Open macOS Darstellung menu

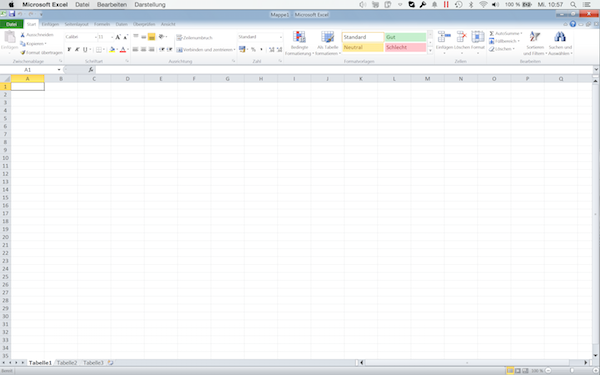coord(150,5)
